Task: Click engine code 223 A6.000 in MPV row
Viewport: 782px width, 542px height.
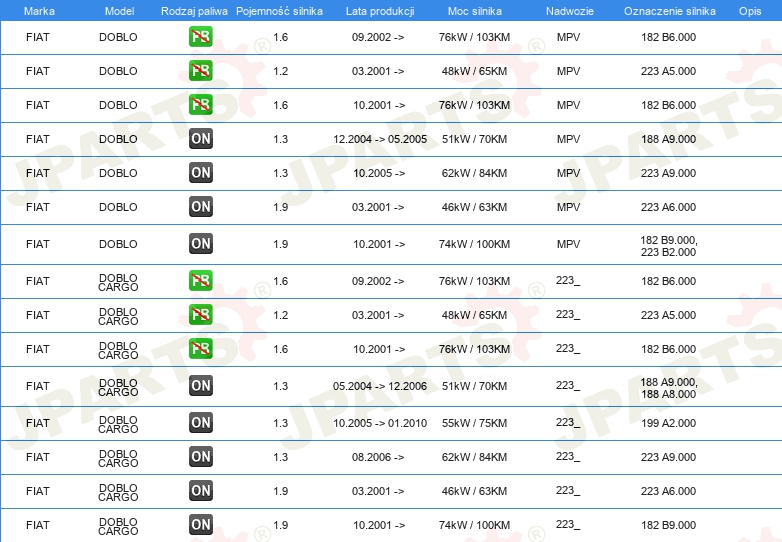Action: [668, 207]
